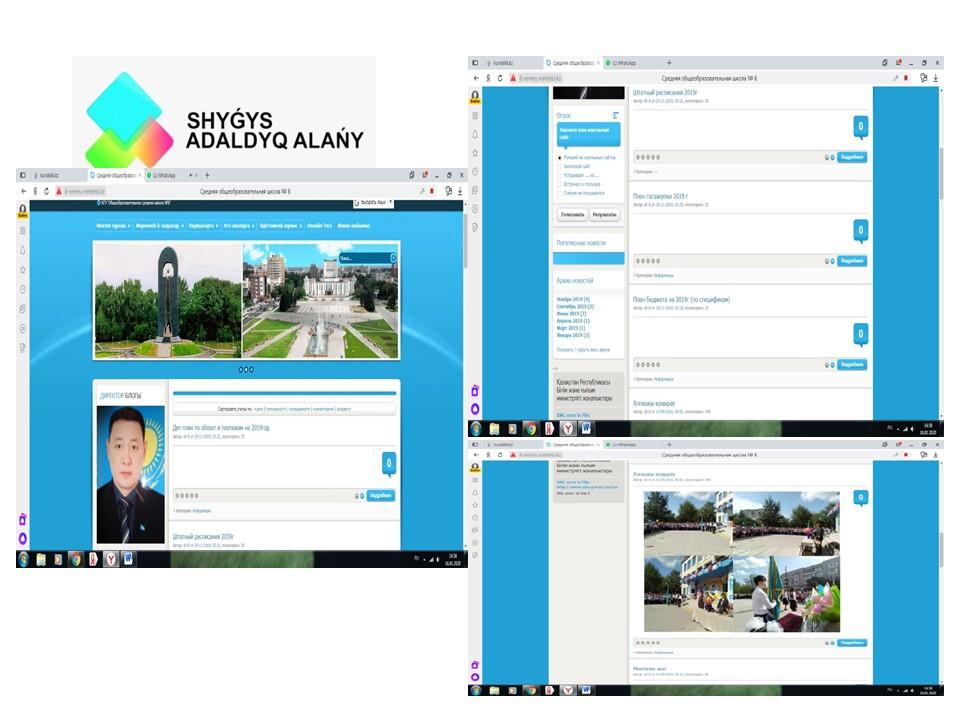Click the yellow login icon in left window sidebar
The image size is (960, 720).
point(23,211)
